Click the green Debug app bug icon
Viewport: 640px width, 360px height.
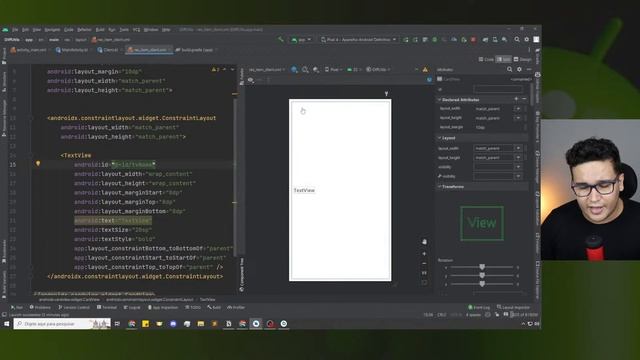435,40
